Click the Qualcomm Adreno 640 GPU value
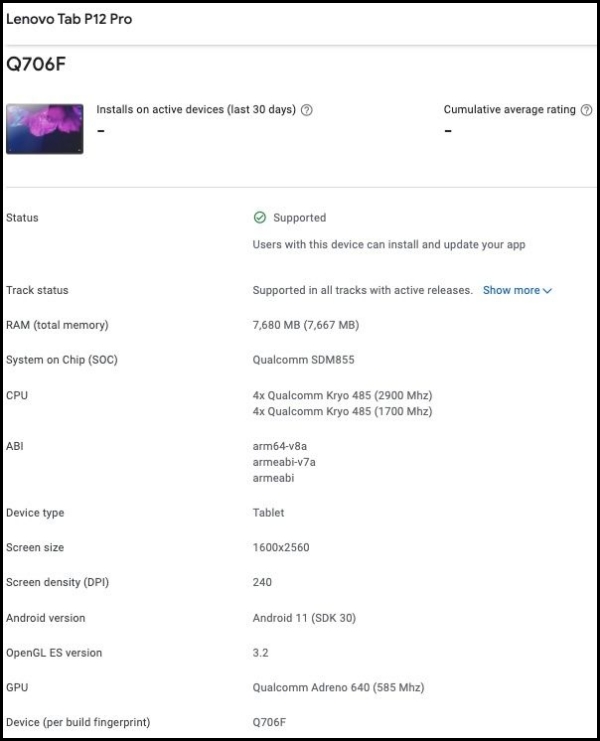 tap(338, 688)
